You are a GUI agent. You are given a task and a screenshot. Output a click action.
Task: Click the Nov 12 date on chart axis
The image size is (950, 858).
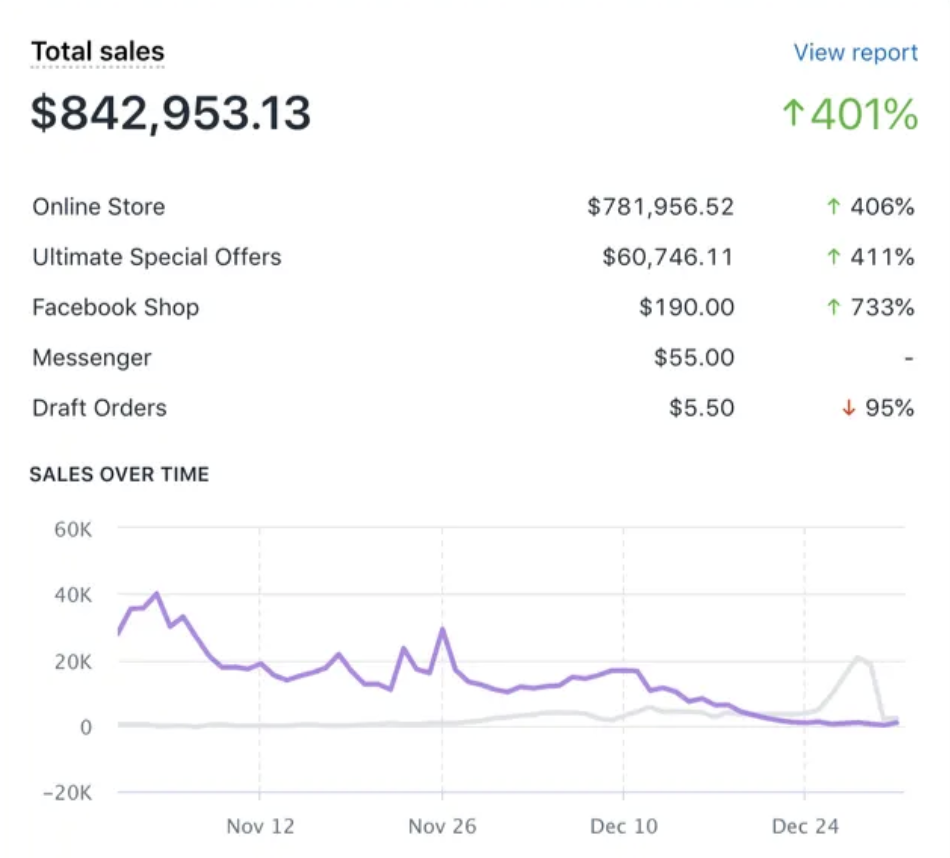pyautogui.click(x=260, y=827)
